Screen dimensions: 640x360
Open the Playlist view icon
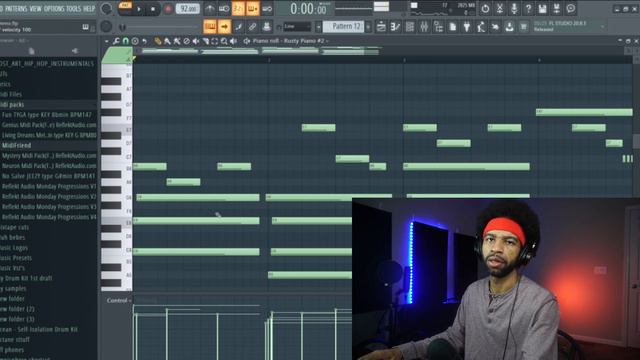(x=381, y=27)
